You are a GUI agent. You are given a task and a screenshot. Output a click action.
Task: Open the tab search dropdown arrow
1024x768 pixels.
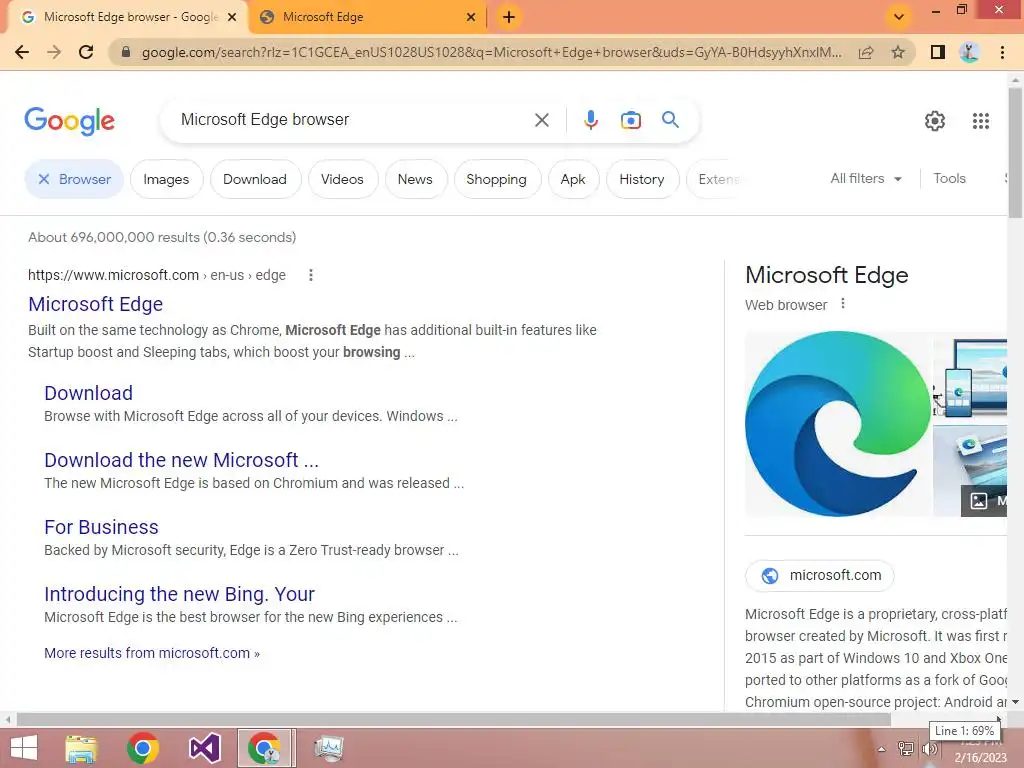(899, 17)
